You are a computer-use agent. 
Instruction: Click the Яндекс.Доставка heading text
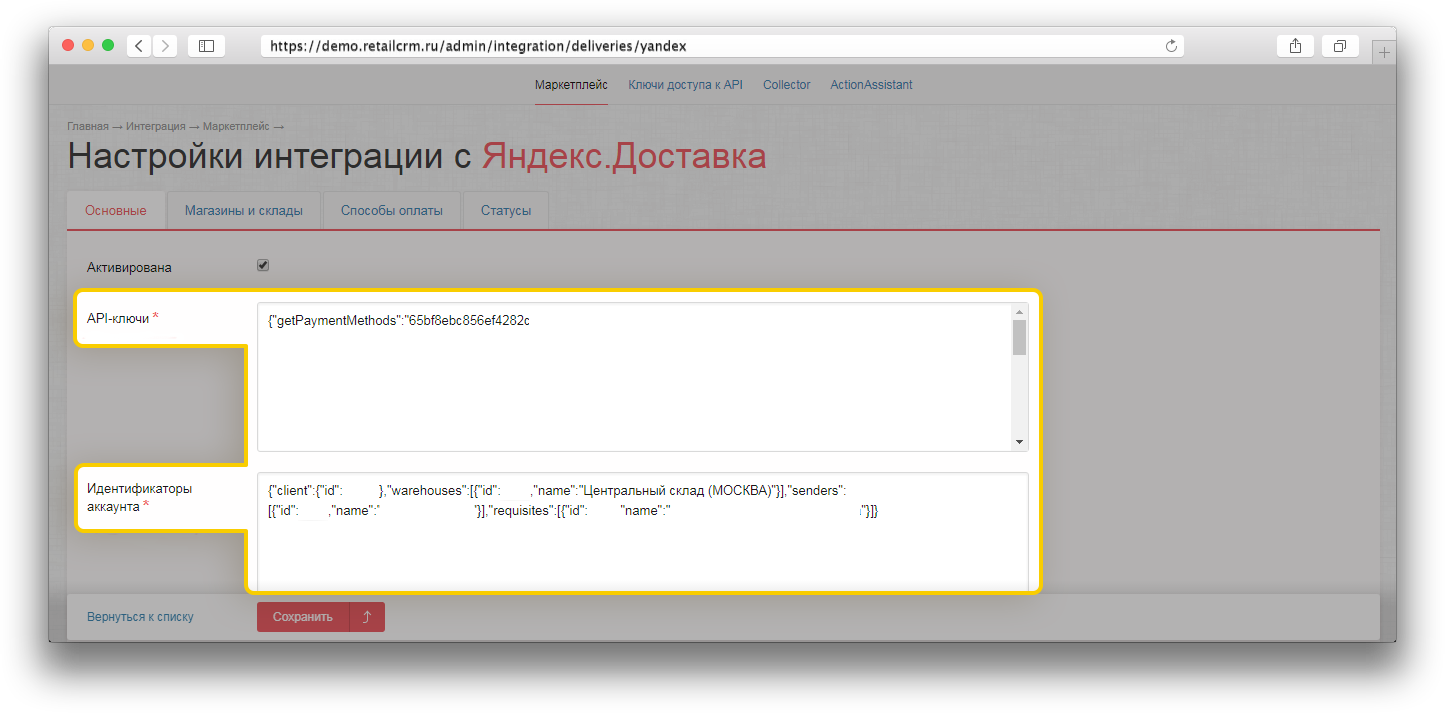click(x=624, y=157)
